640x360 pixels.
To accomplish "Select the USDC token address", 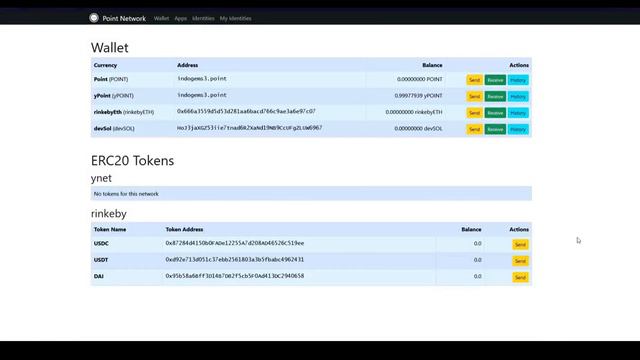I will (x=235, y=243).
